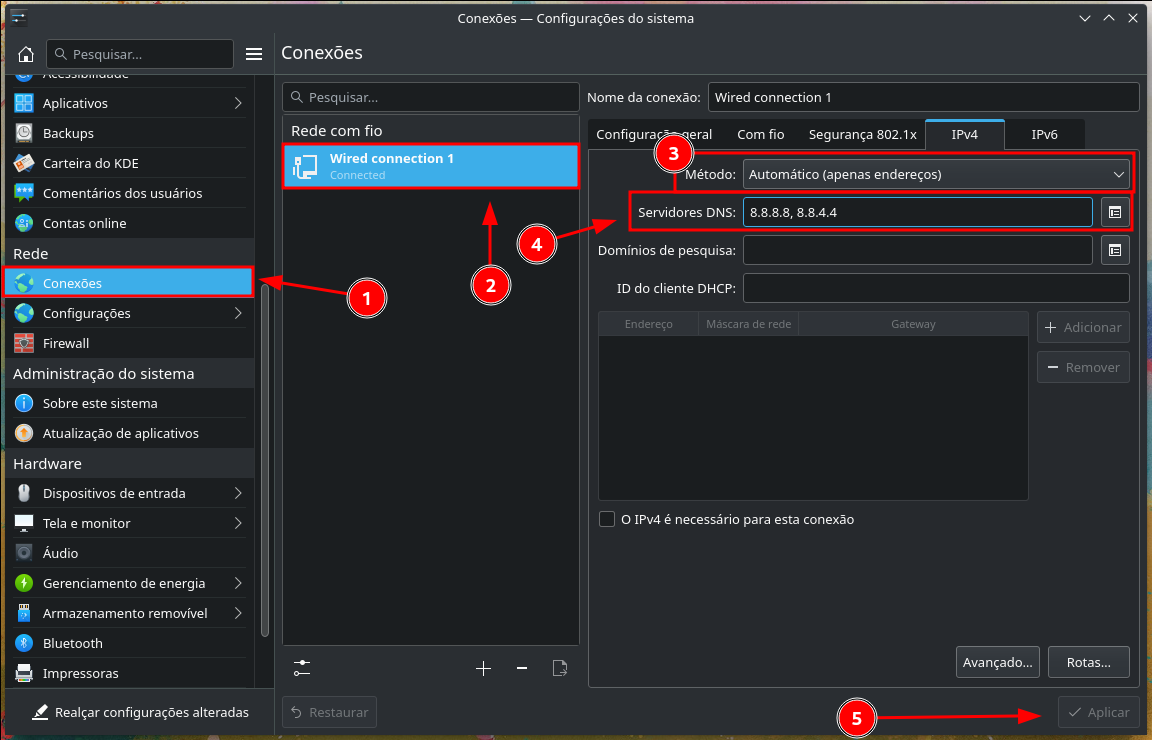Click the export connection icon
Image resolution: width=1152 pixels, height=740 pixels.
pos(559,668)
